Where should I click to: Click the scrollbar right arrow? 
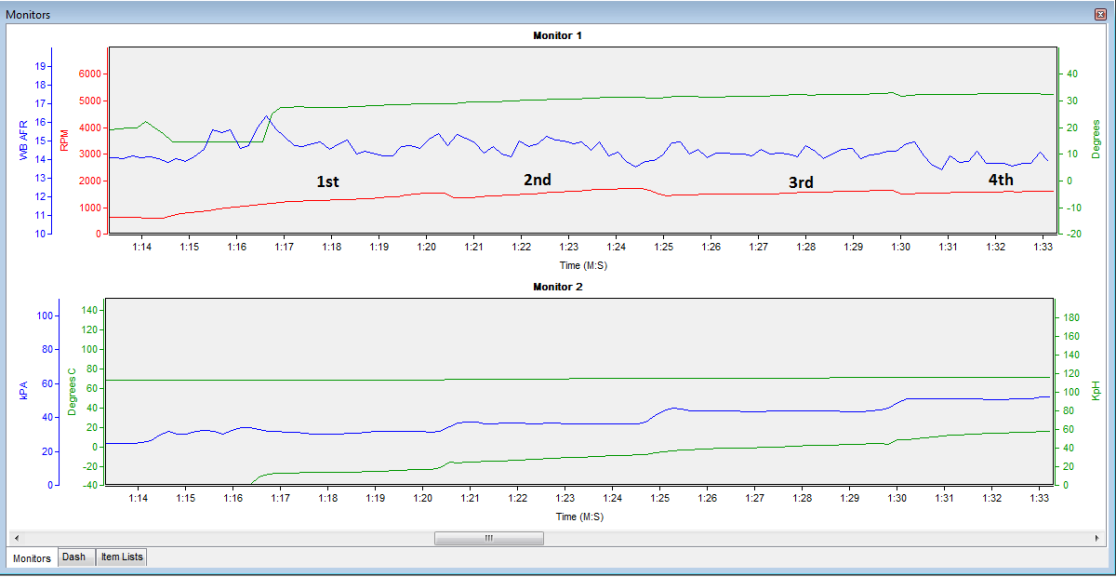[1099, 539]
